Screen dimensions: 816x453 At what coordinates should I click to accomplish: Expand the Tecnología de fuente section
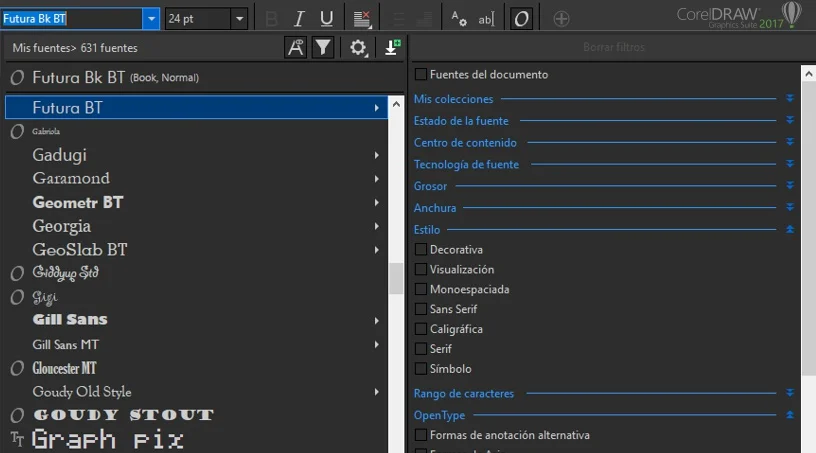[x=789, y=164]
